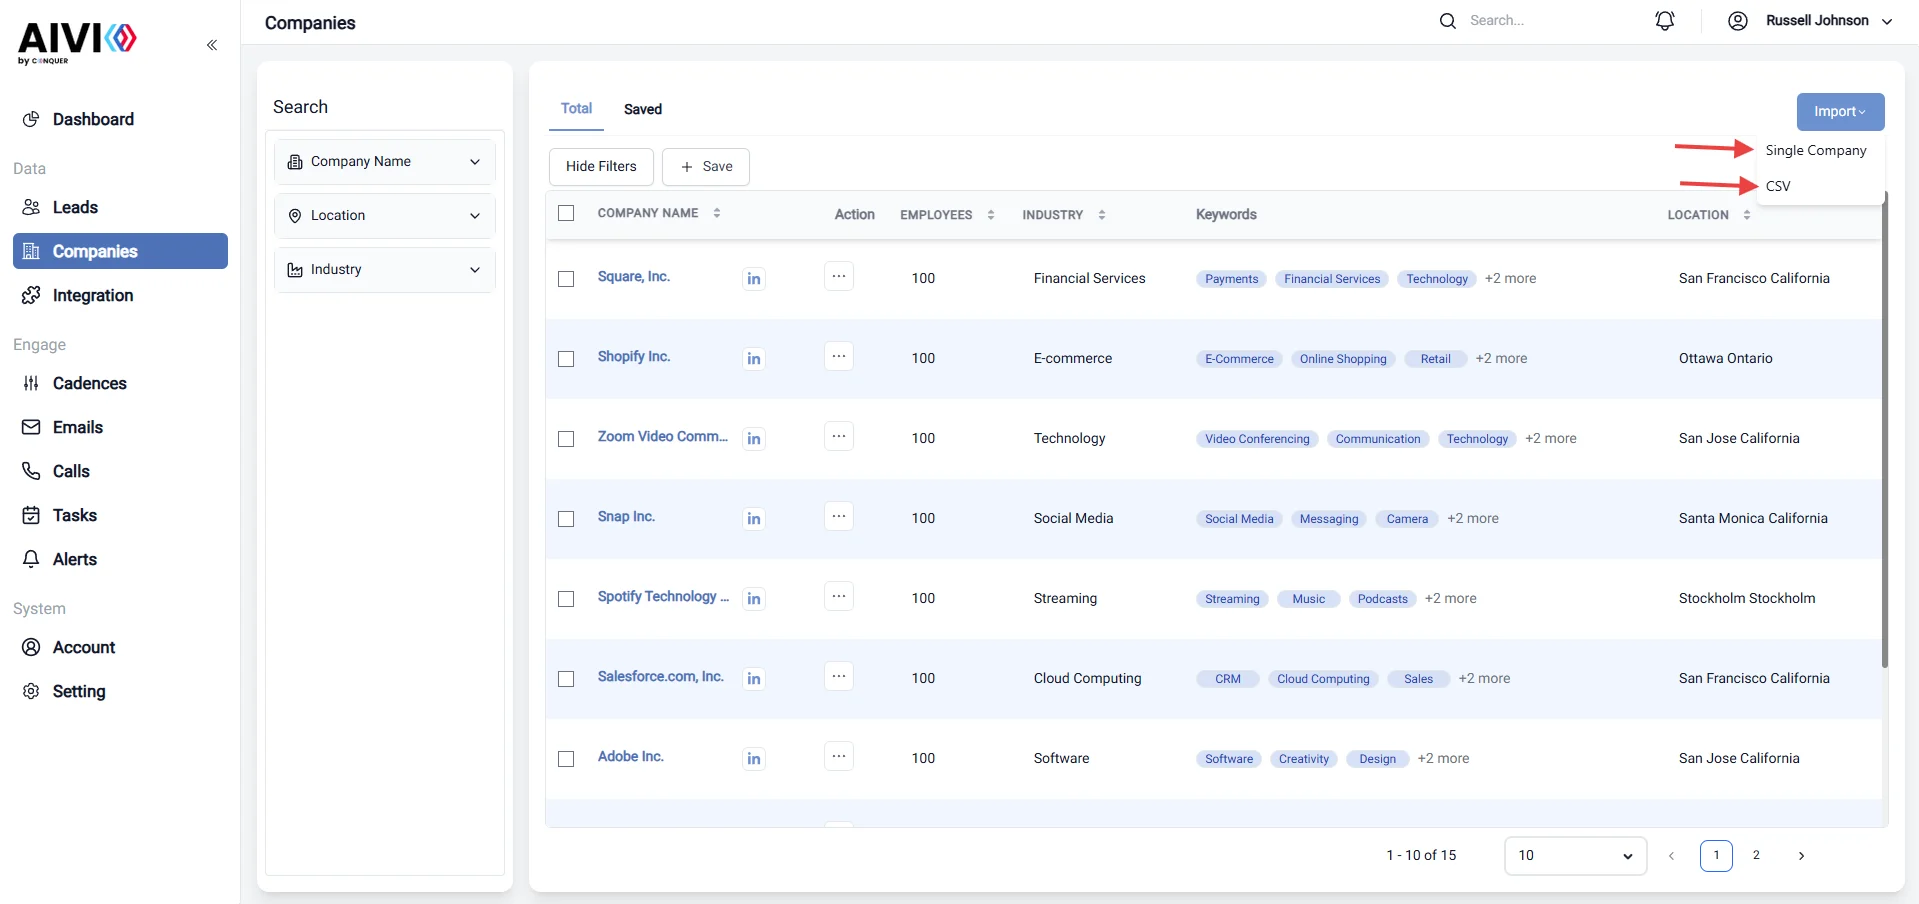This screenshot has height=904, width=1919.
Task: Expand the Location filter
Action: click(x=385, y=216)
